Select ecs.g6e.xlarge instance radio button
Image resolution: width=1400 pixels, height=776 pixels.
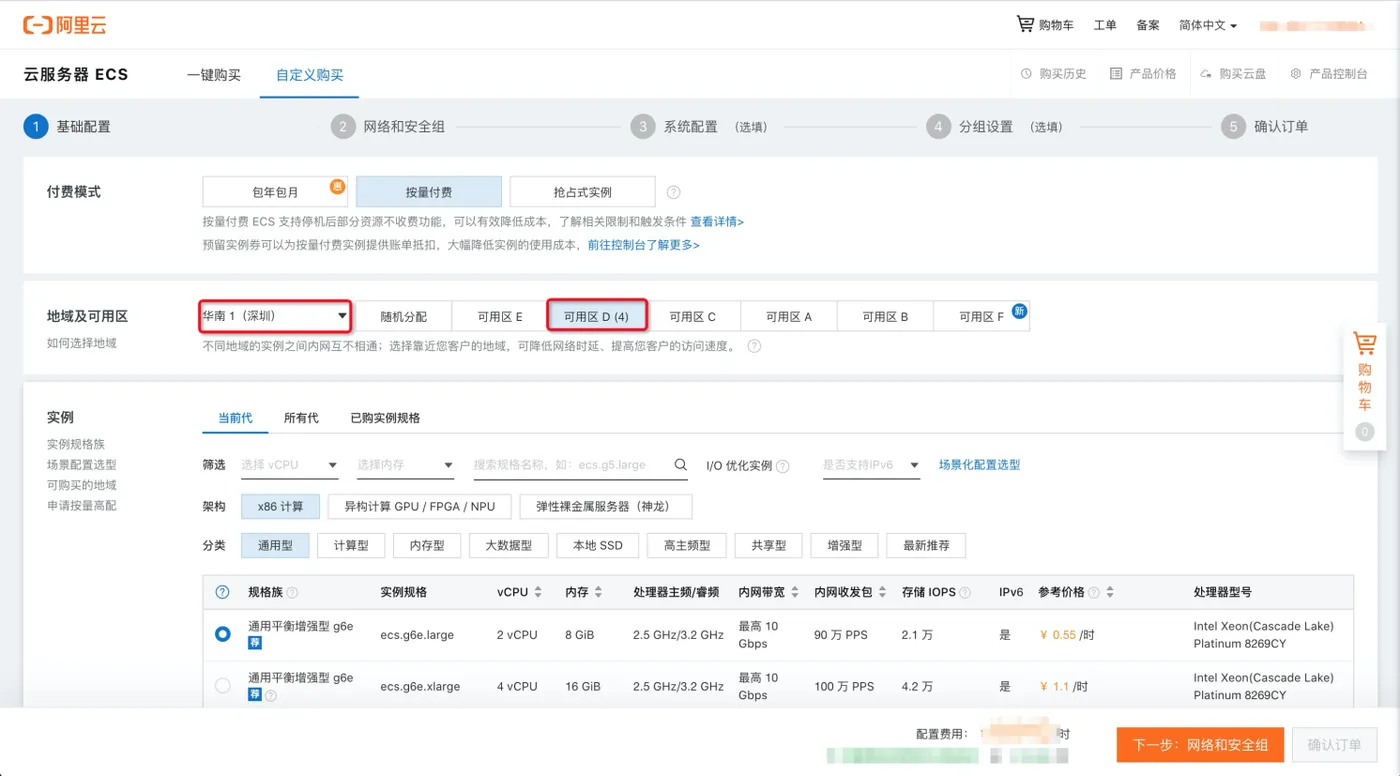tap(222, 686)
